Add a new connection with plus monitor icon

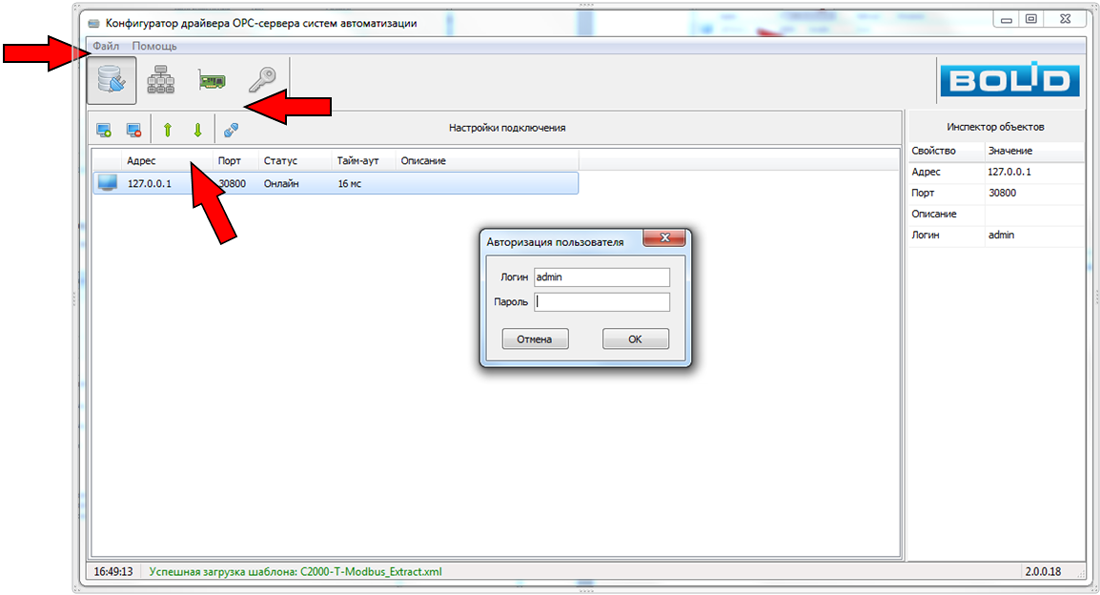[x=103, y=129]
